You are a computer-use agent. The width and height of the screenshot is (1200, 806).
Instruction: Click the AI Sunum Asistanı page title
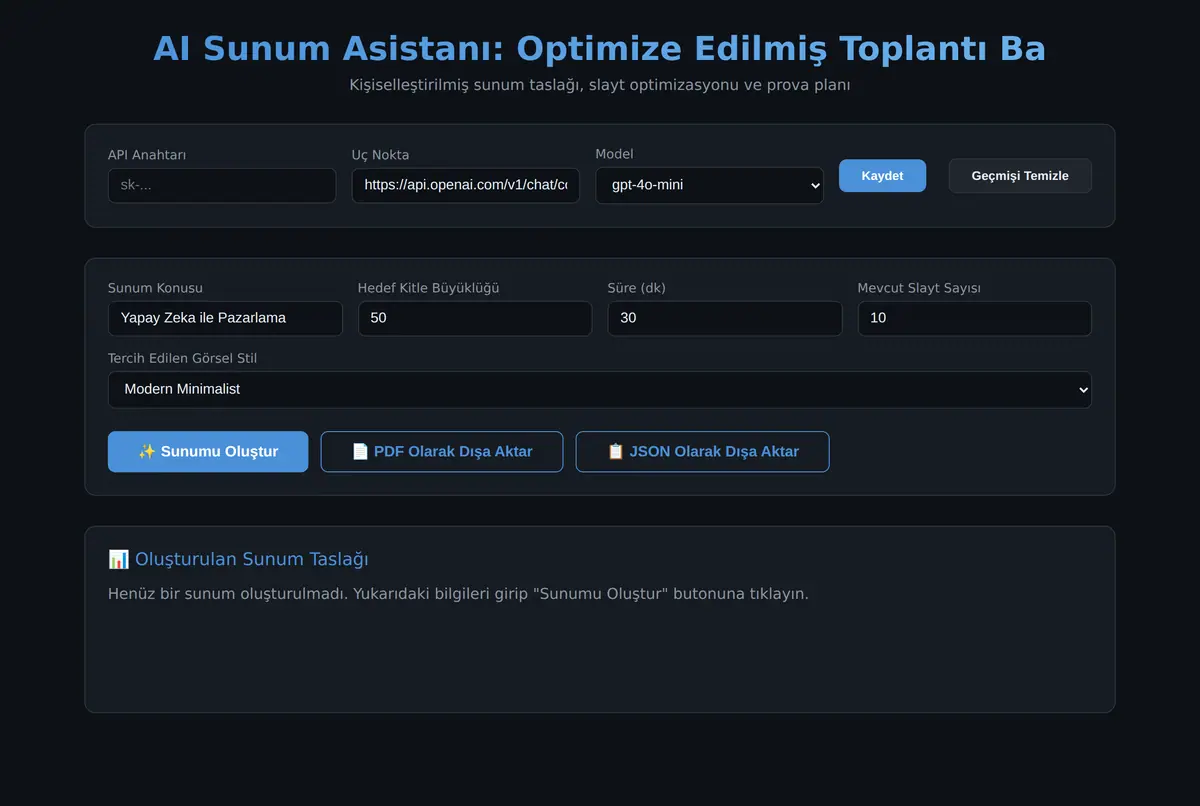click(x=600, y=48)
